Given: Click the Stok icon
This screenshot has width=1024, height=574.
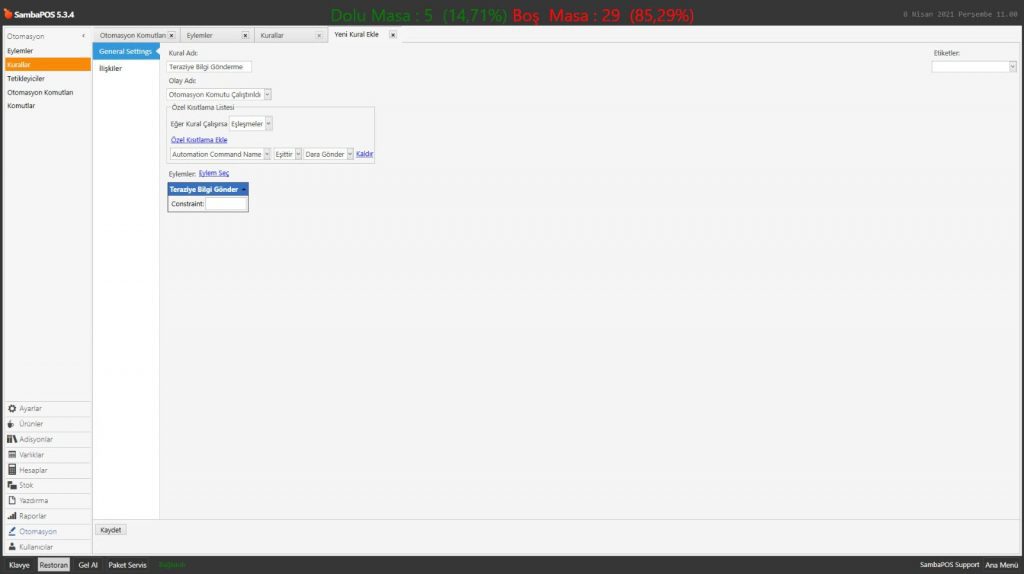Looking at the screenshot, I should [x=12, y=485].
